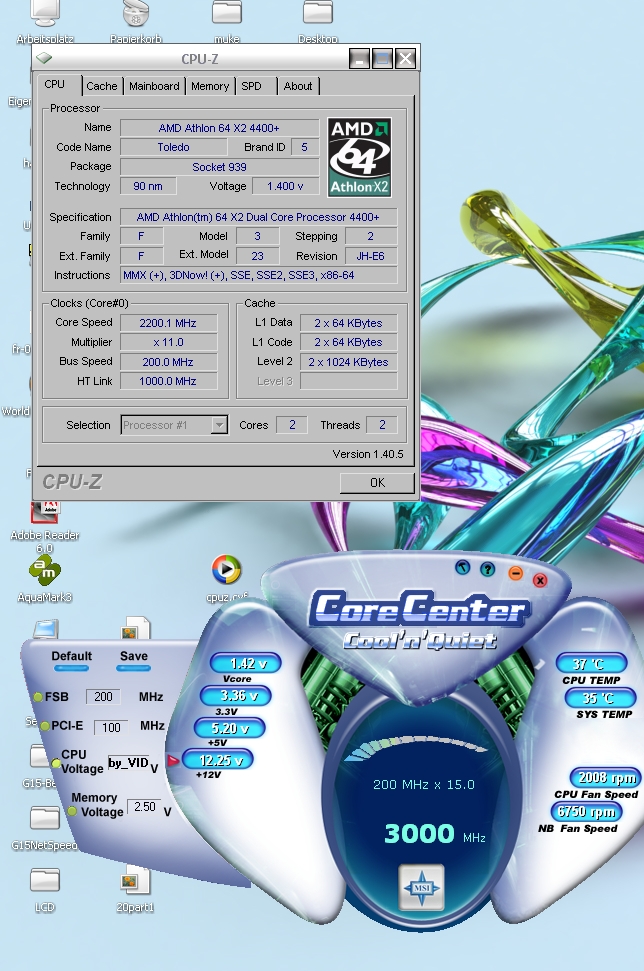Click the Level 2 cache value

pyautogui.click(x=348, y=362)
